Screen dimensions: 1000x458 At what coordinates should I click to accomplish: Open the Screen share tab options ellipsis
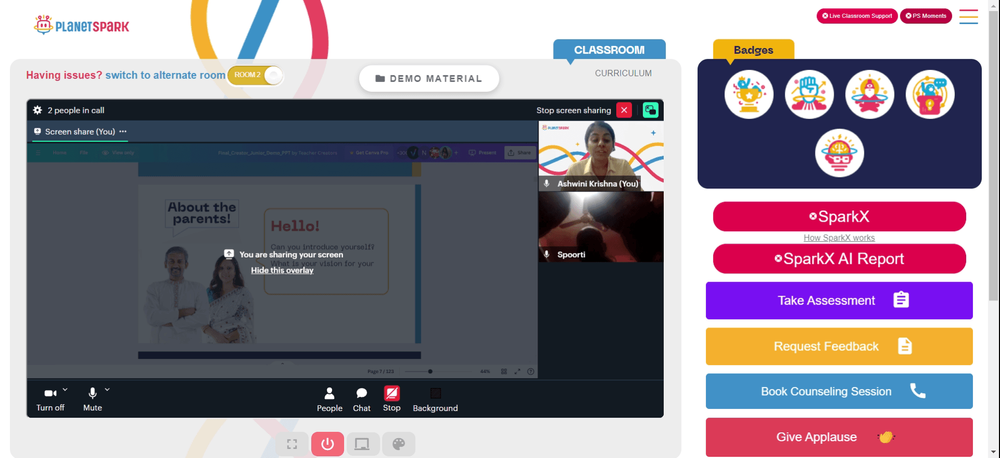tap(123, 131)
